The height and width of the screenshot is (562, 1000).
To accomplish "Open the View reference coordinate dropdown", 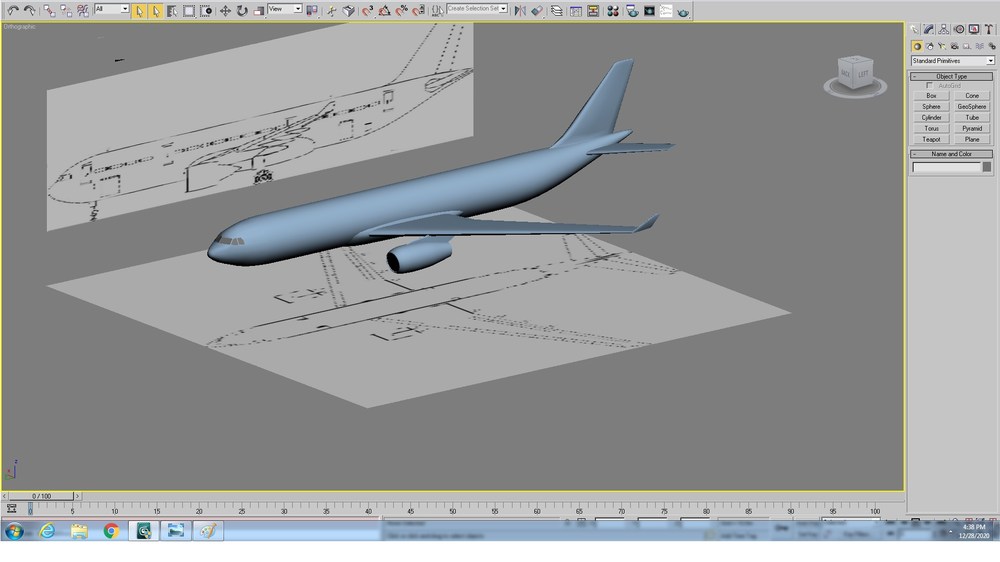I will click(x=284, y=9).
